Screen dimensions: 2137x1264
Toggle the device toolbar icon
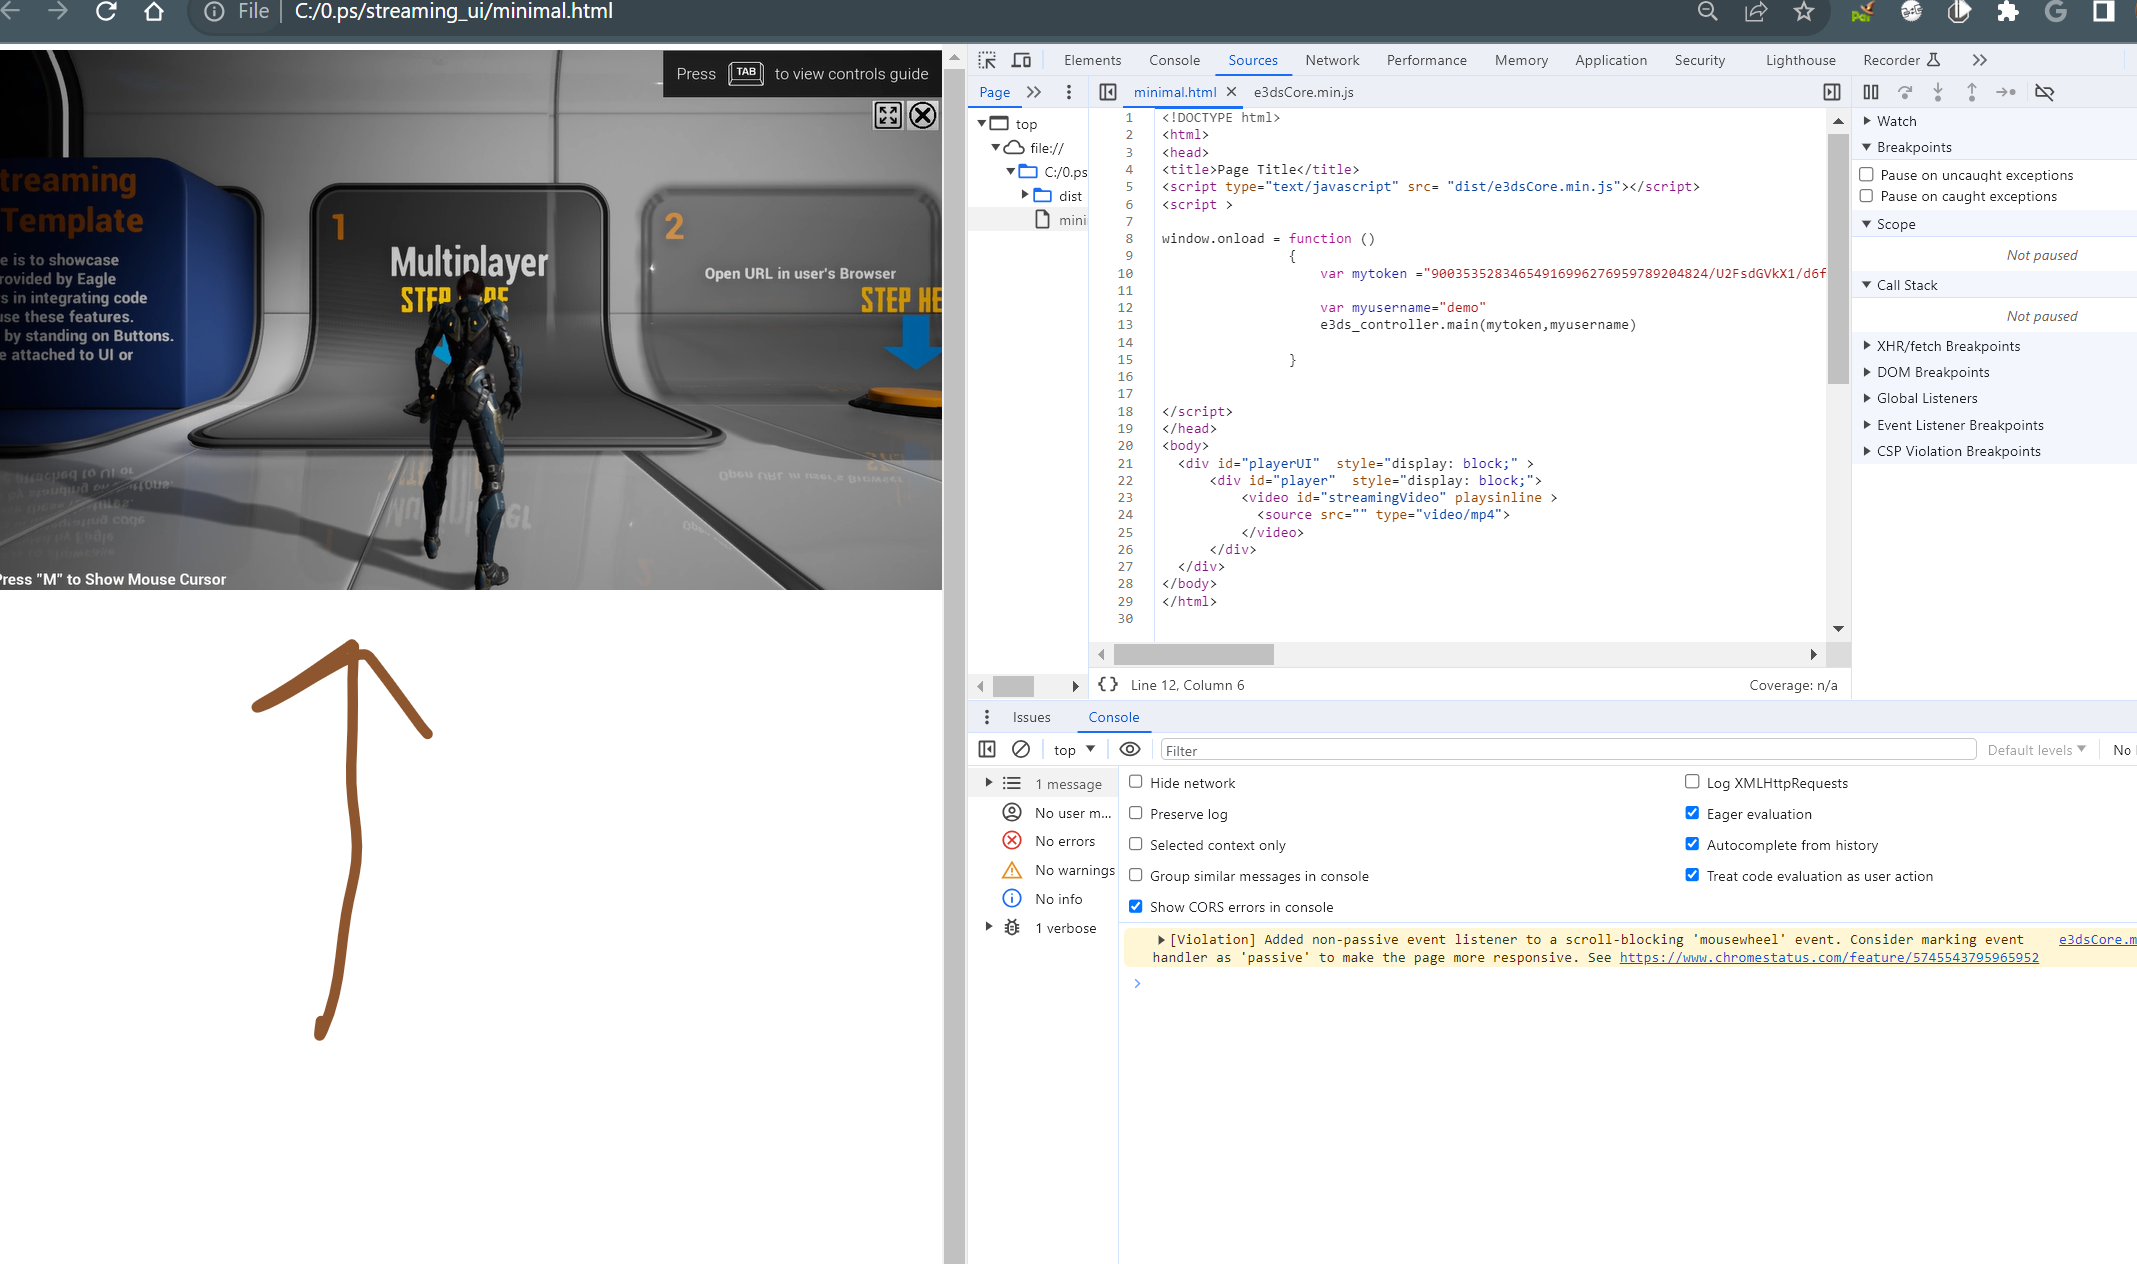pos(1021,60)
